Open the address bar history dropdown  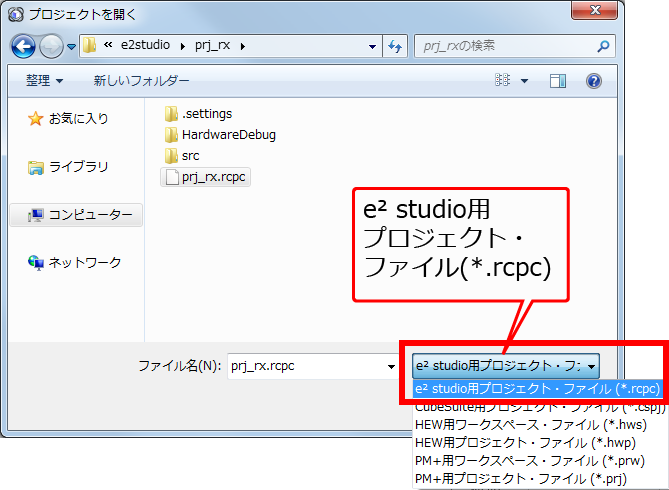pos(372,46)
